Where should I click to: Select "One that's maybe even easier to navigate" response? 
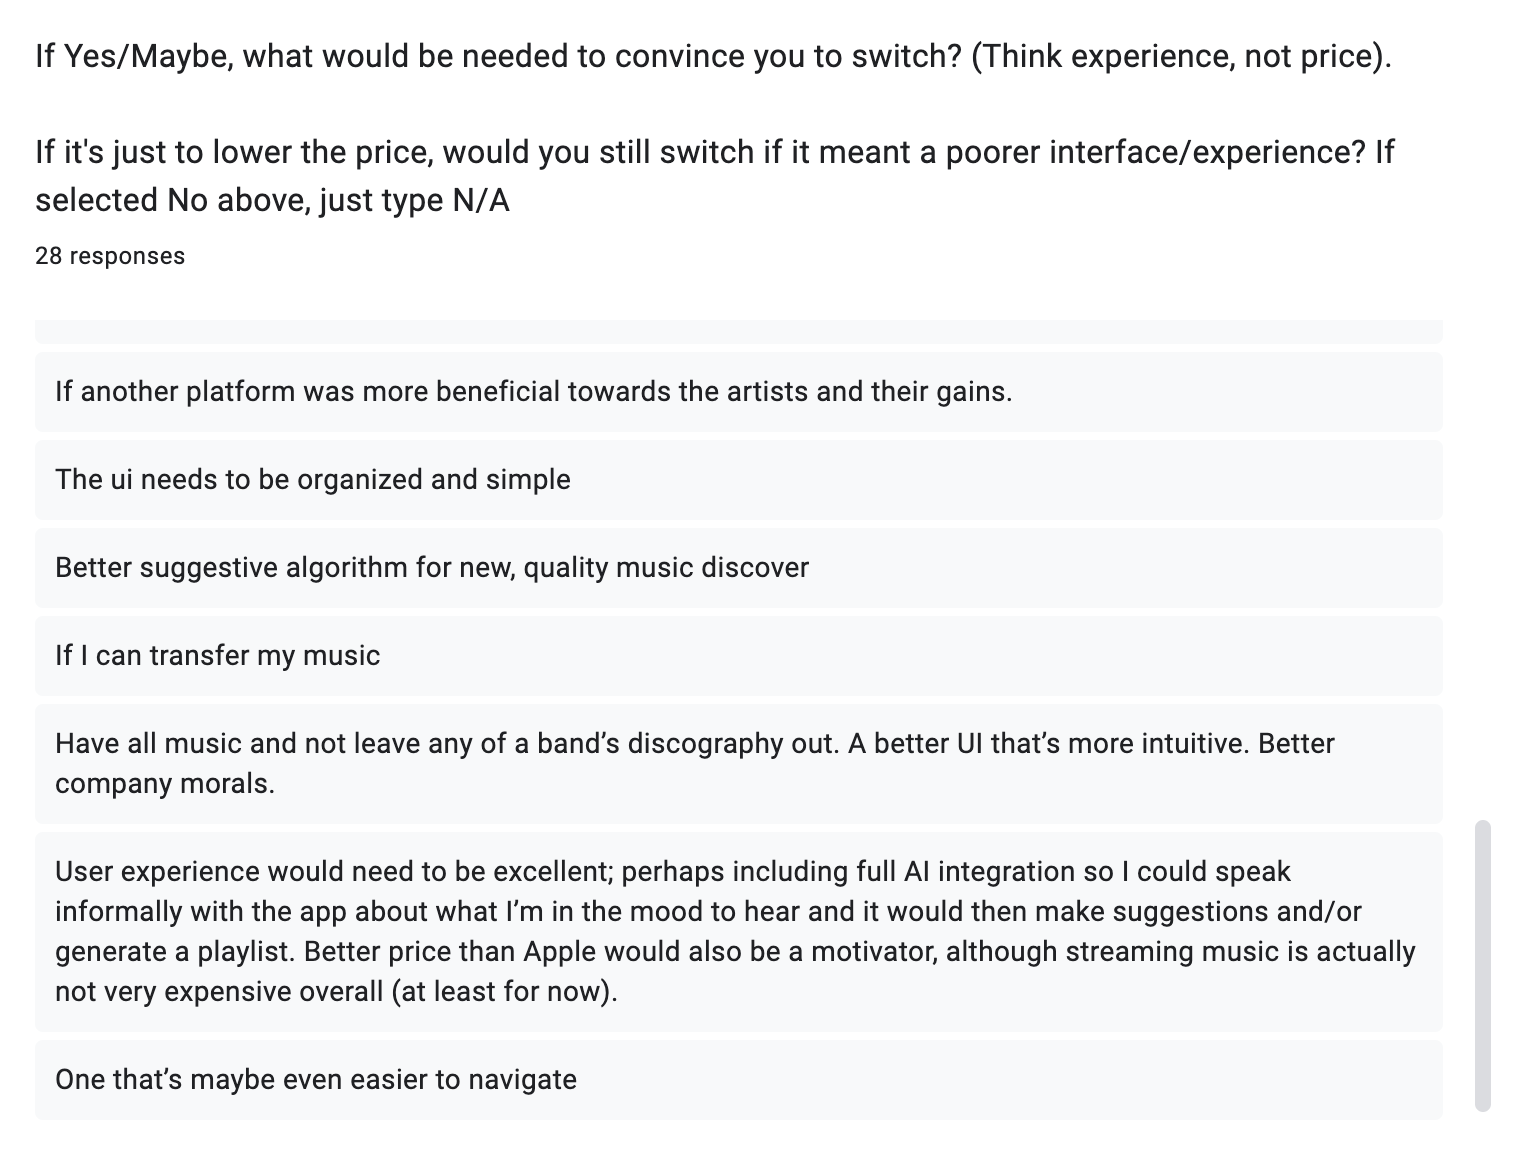(x=316, y=1080)
